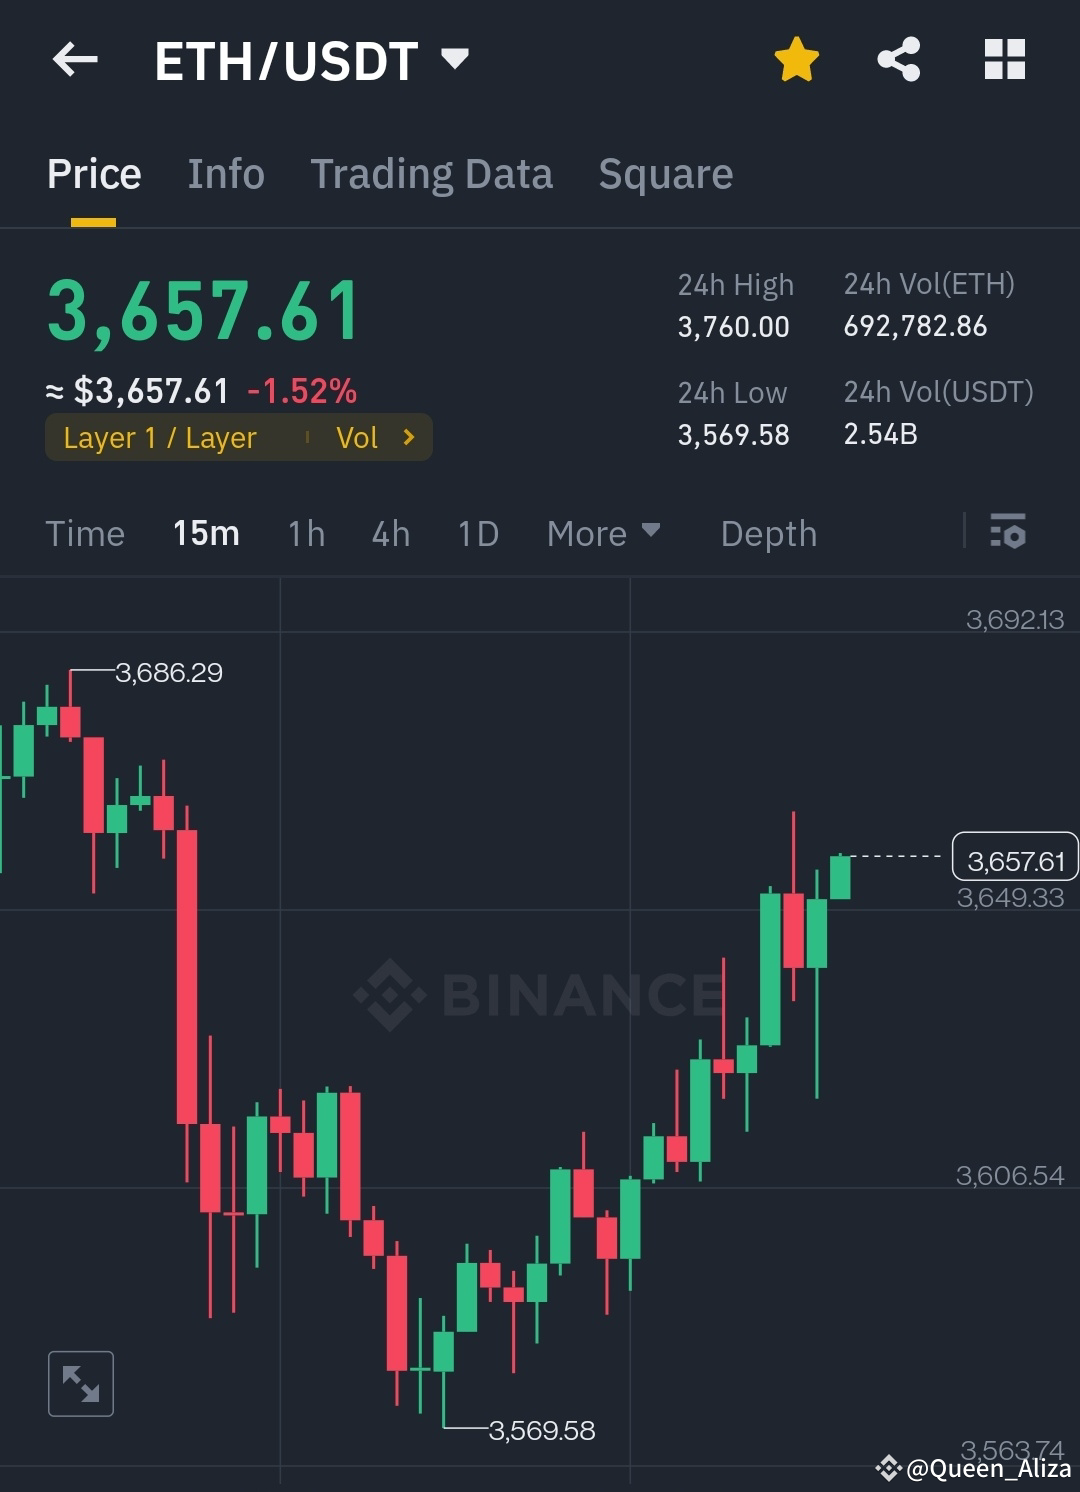Tap the Depth view option
This screenshot has width=1080, height=1492.
(x=768, y=533)
